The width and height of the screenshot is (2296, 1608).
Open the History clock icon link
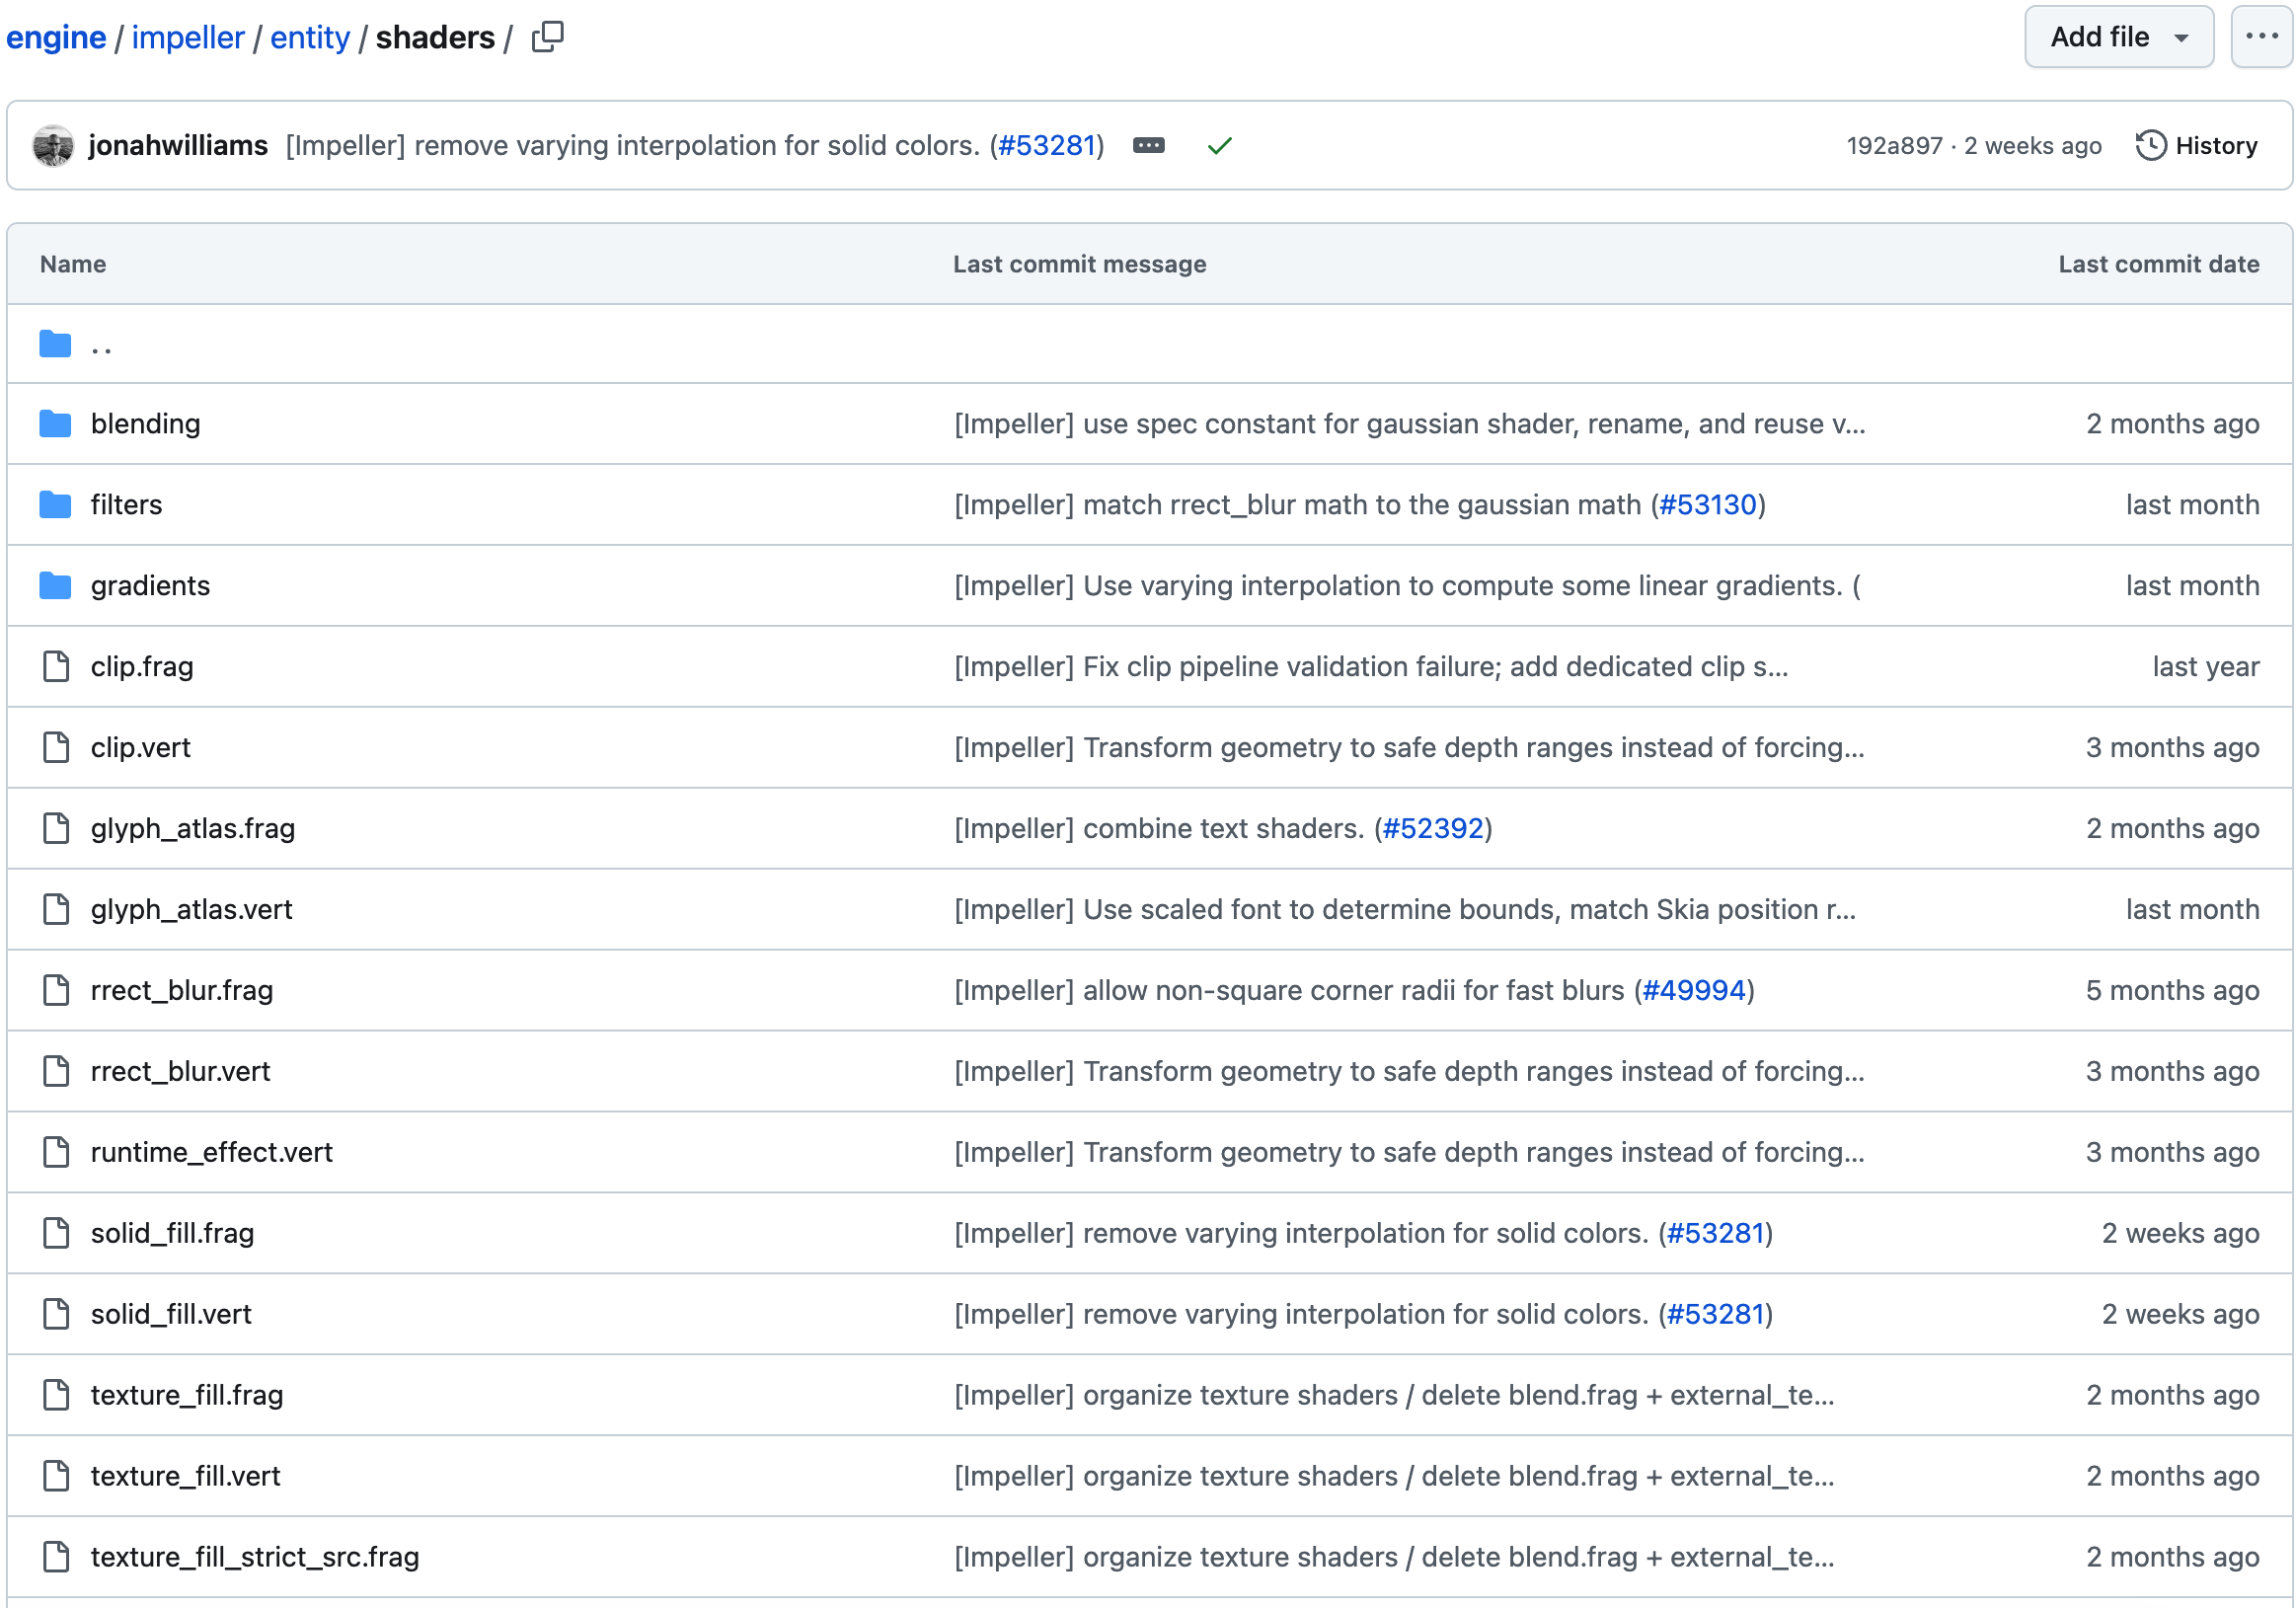(x=2150, y=146)
